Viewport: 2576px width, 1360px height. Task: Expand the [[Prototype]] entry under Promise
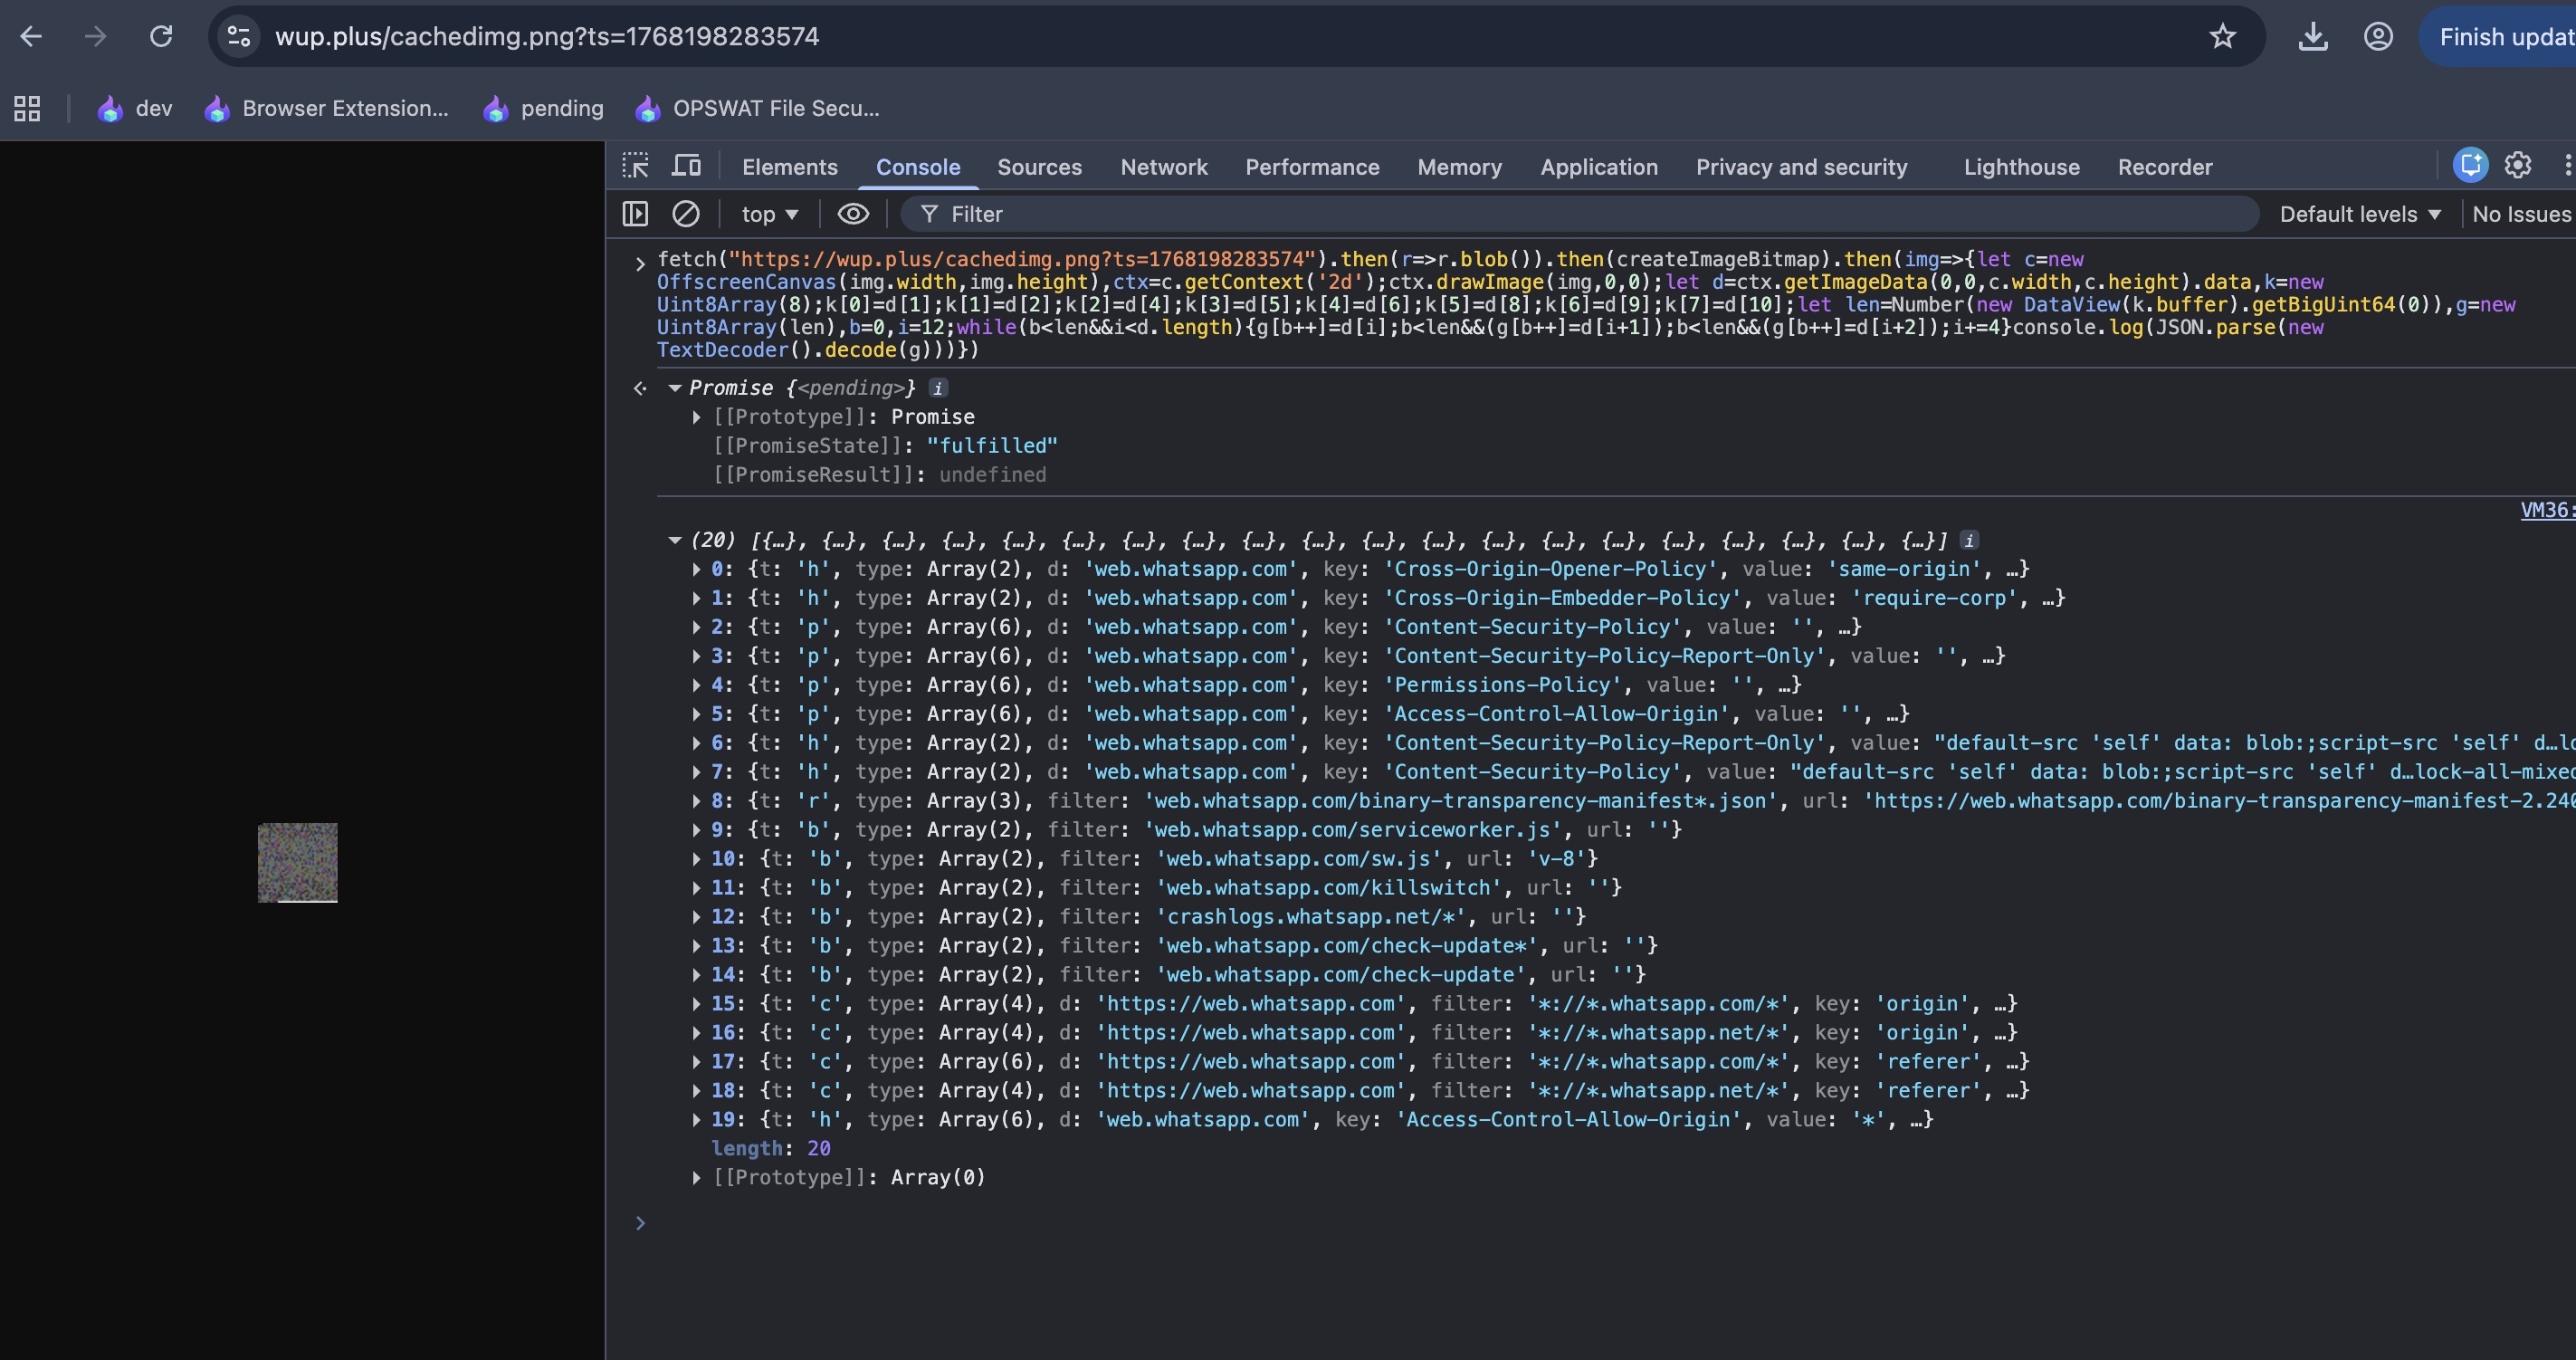point(697,417)
